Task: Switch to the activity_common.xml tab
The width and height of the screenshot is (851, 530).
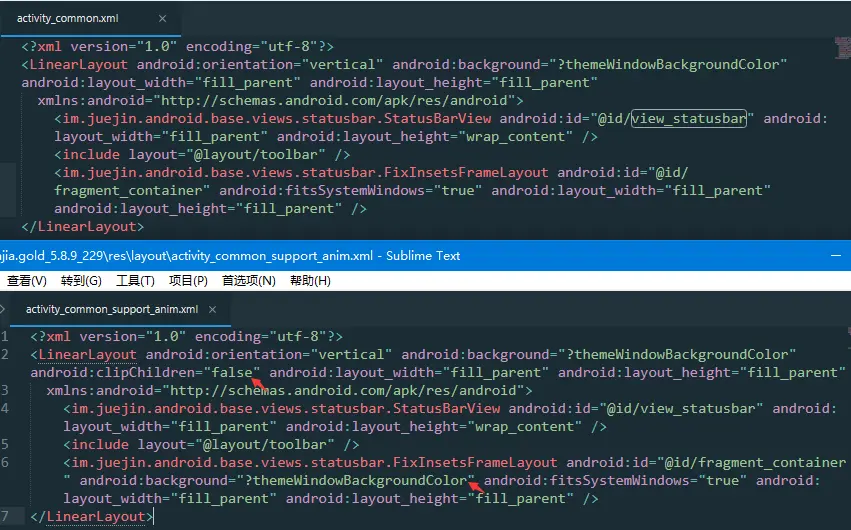Action: coord(68,18)
